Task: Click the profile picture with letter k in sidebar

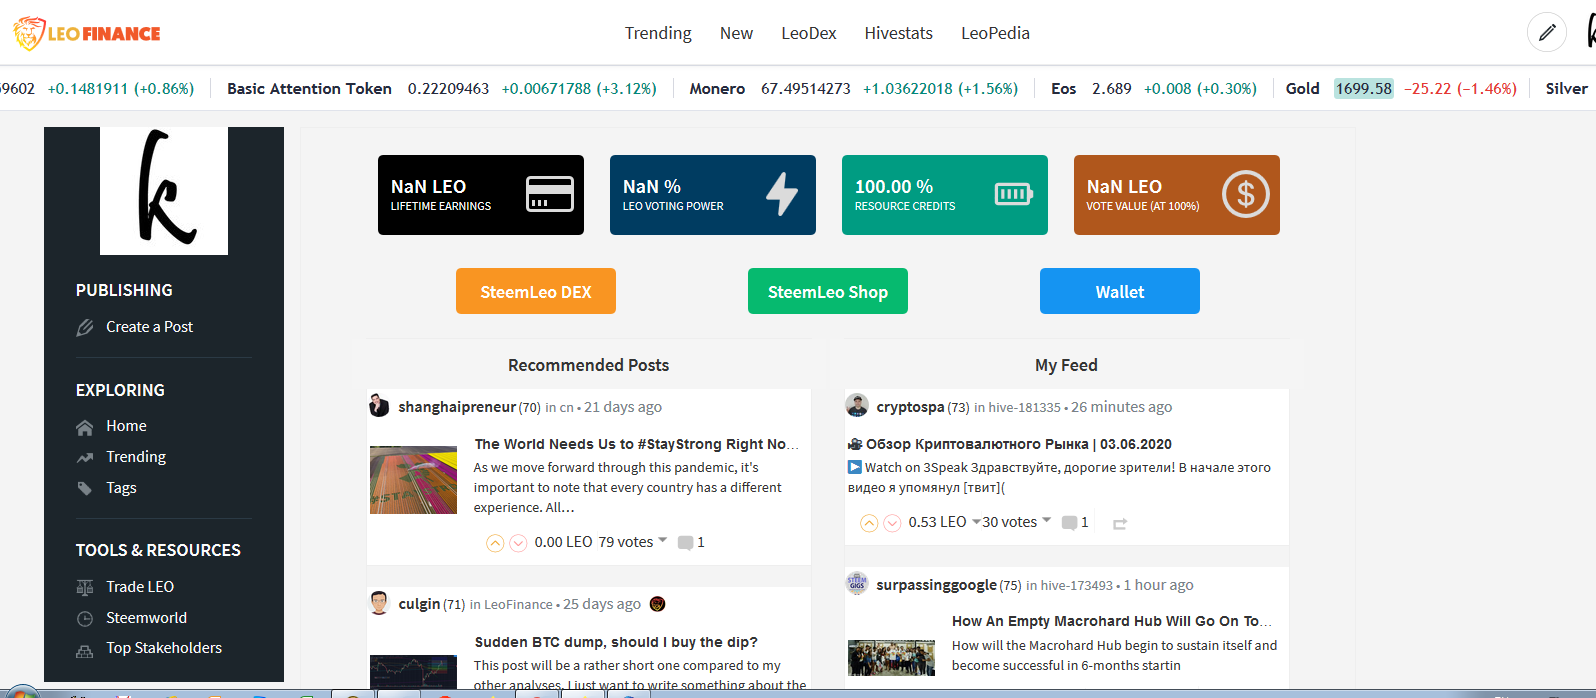Action: (x=164, y=191)
